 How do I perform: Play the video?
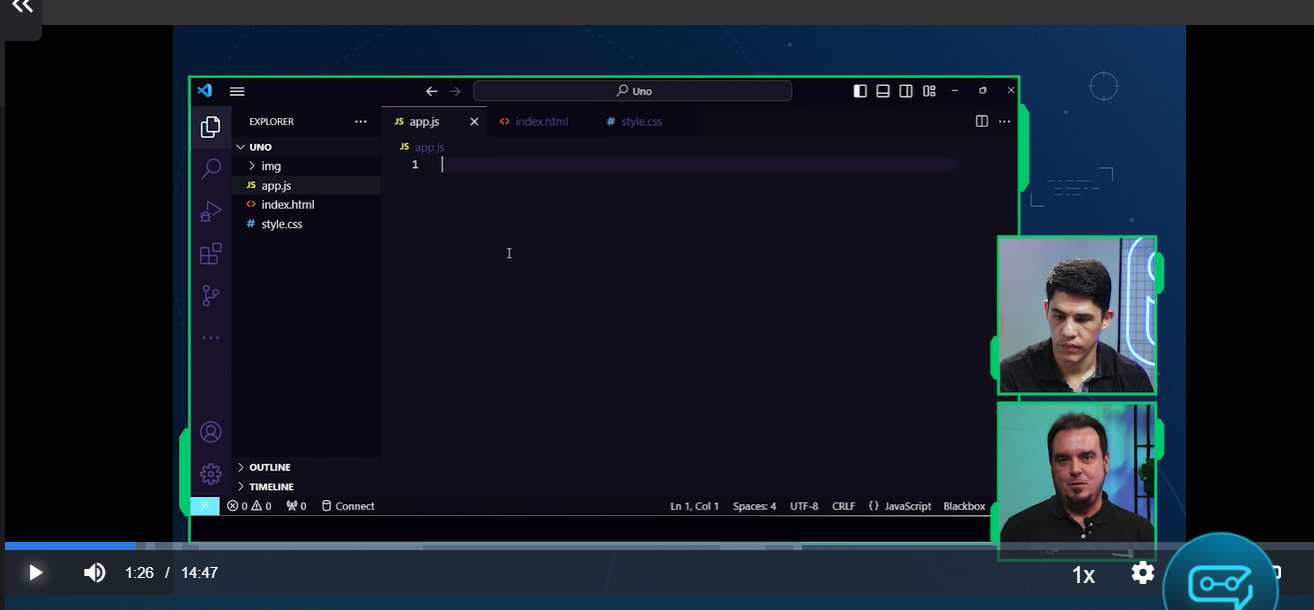click(35, 573)
